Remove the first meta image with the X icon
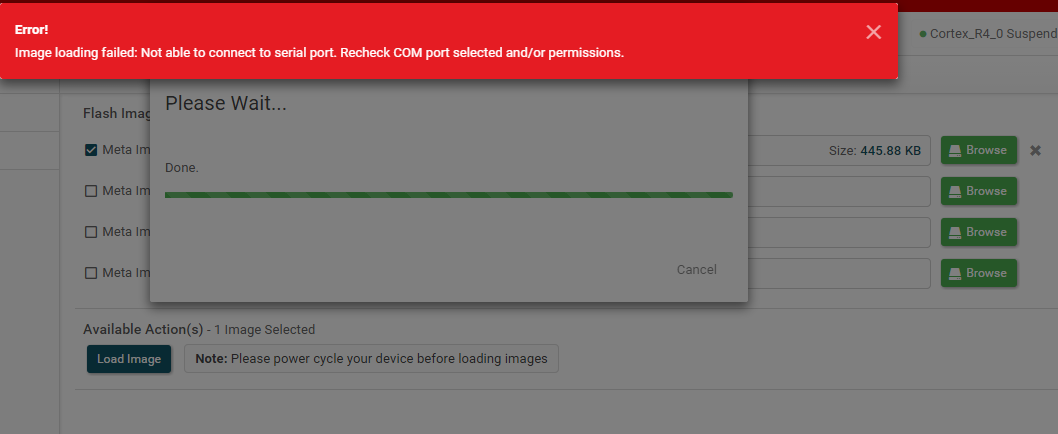Screen dimensions: 1058x434 tap(1035, 151)
